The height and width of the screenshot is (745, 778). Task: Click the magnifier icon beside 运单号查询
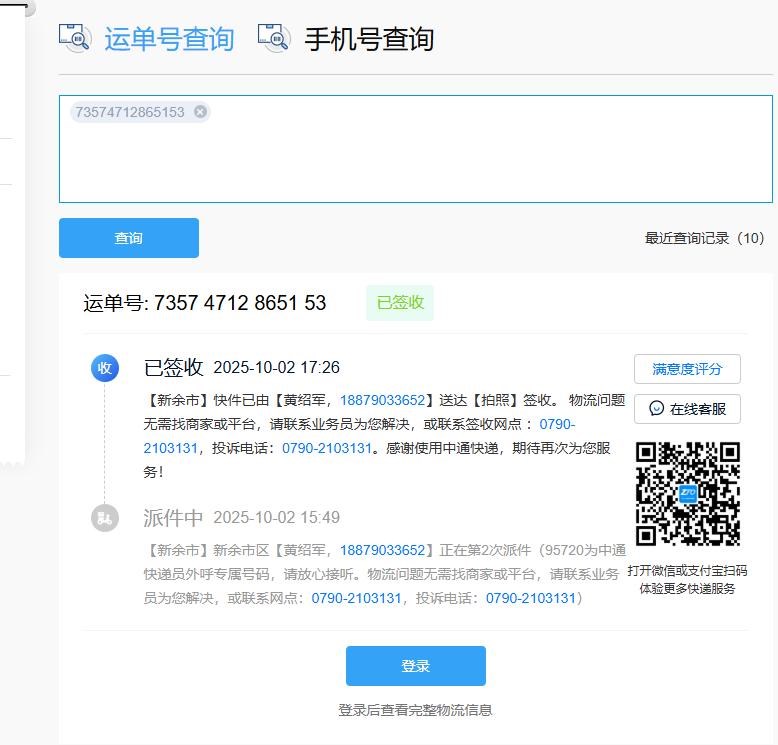click(x=75, y=38)
